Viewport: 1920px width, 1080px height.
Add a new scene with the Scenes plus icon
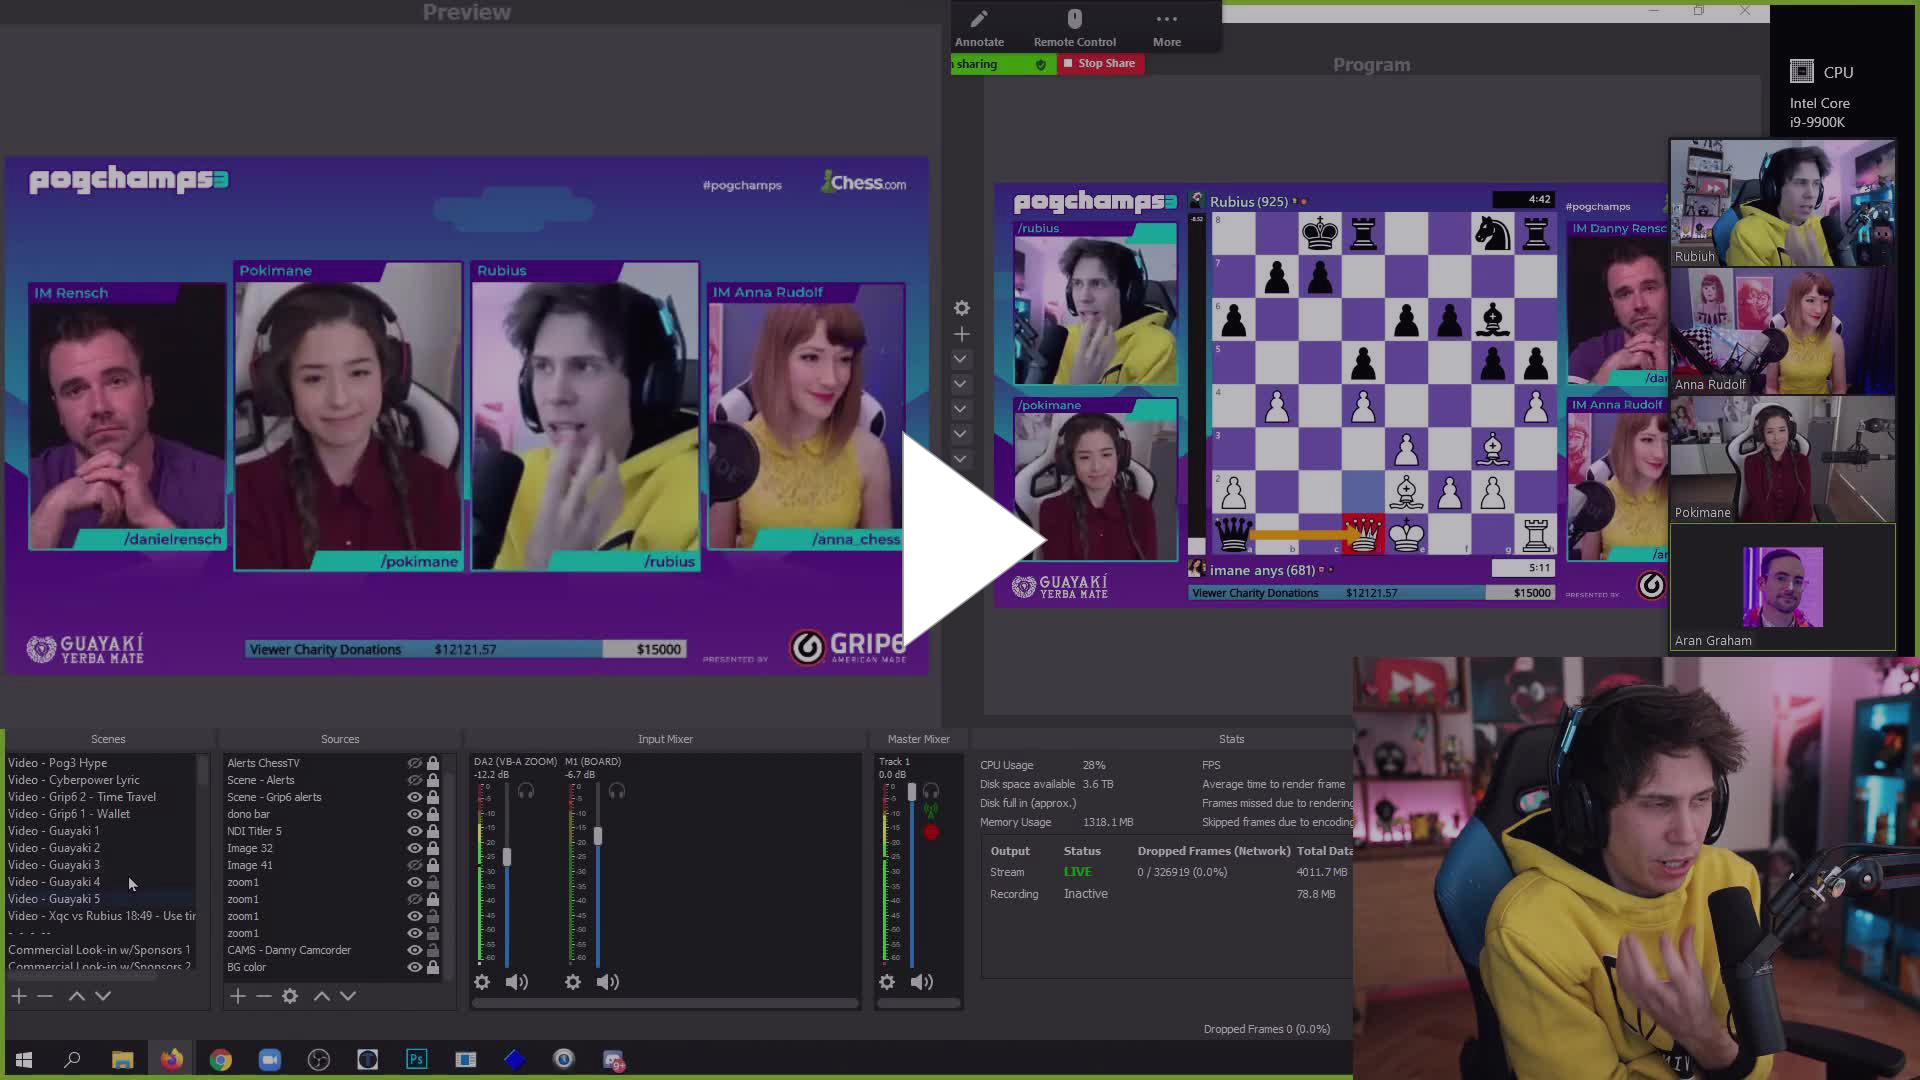tap(19, 996)
